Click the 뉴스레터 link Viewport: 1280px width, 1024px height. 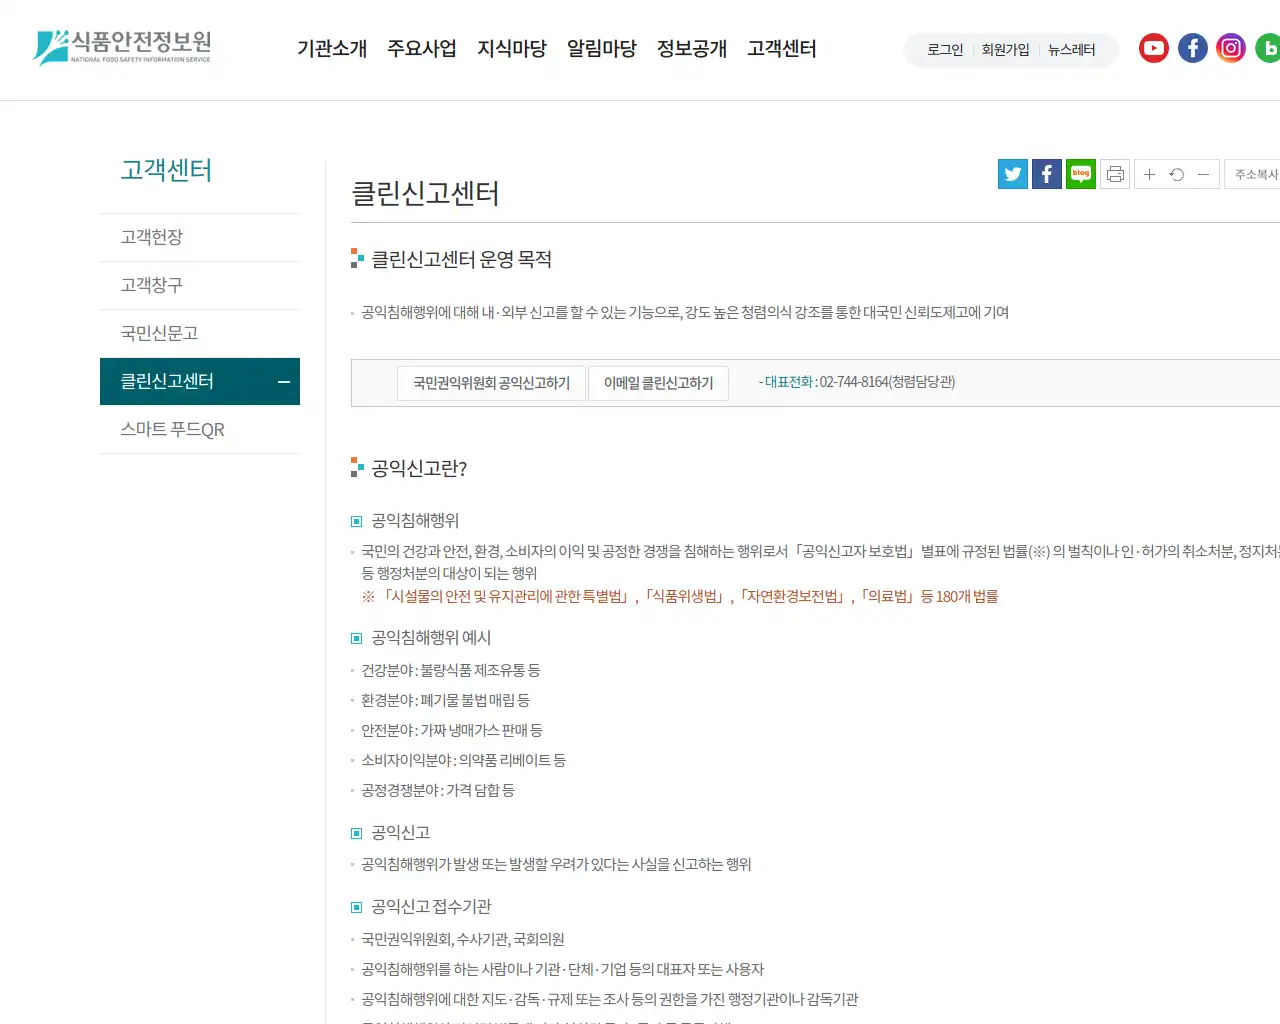click(1072, 50)
